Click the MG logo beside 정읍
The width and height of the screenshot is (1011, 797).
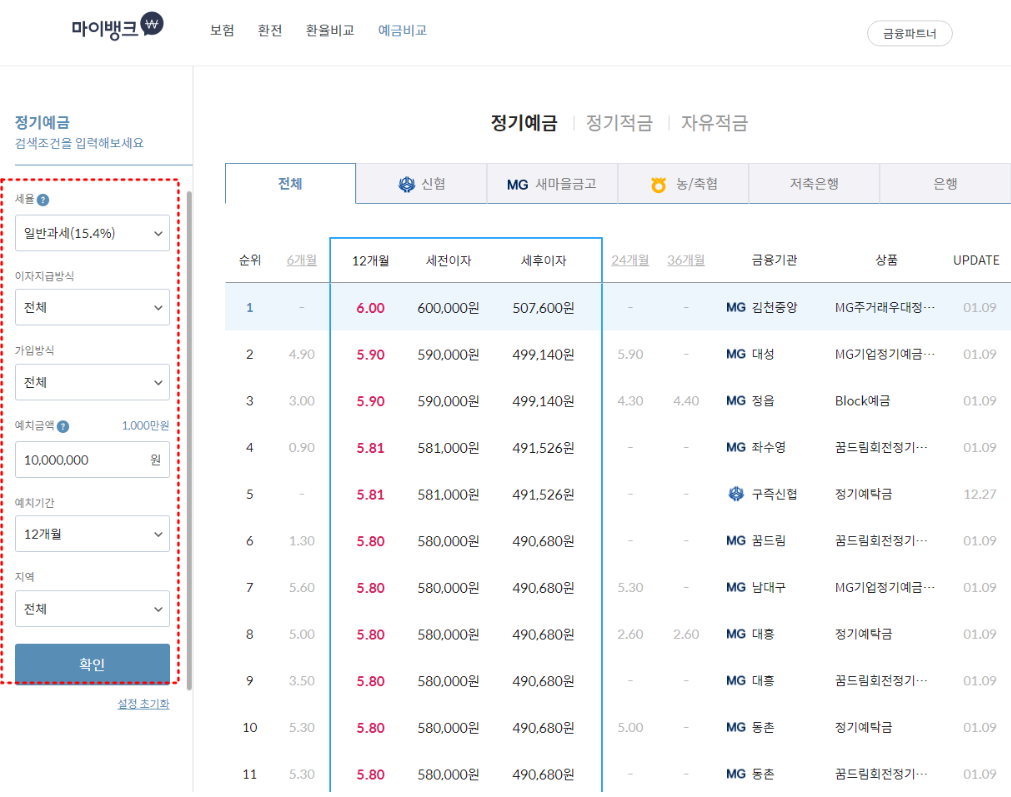736,400
